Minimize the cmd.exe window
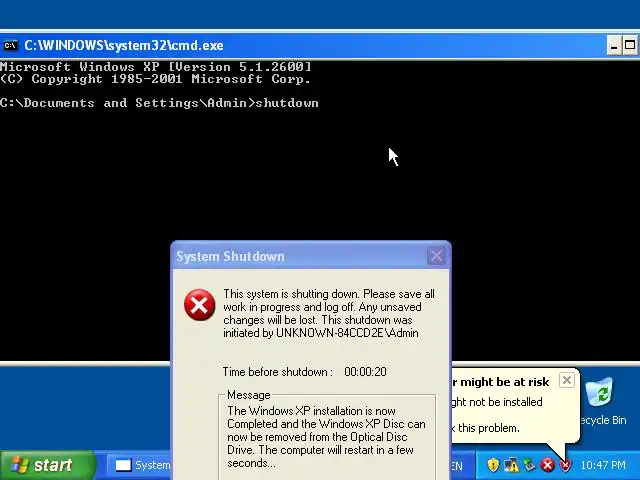The width and height of the screenshot is (640, 480). (x=613, y=45)
